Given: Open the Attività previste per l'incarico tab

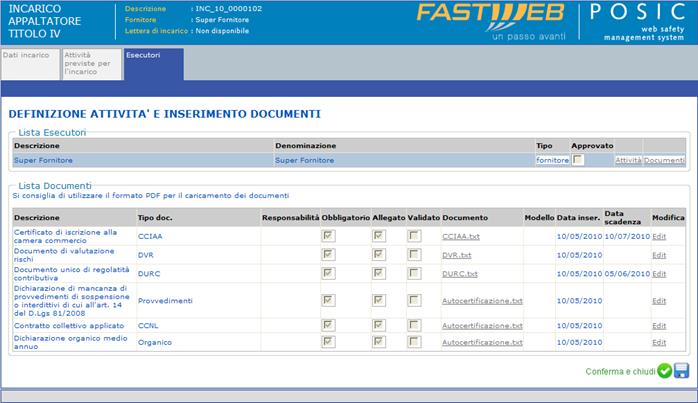Looking at the screenshot, I should pos(92,64).
